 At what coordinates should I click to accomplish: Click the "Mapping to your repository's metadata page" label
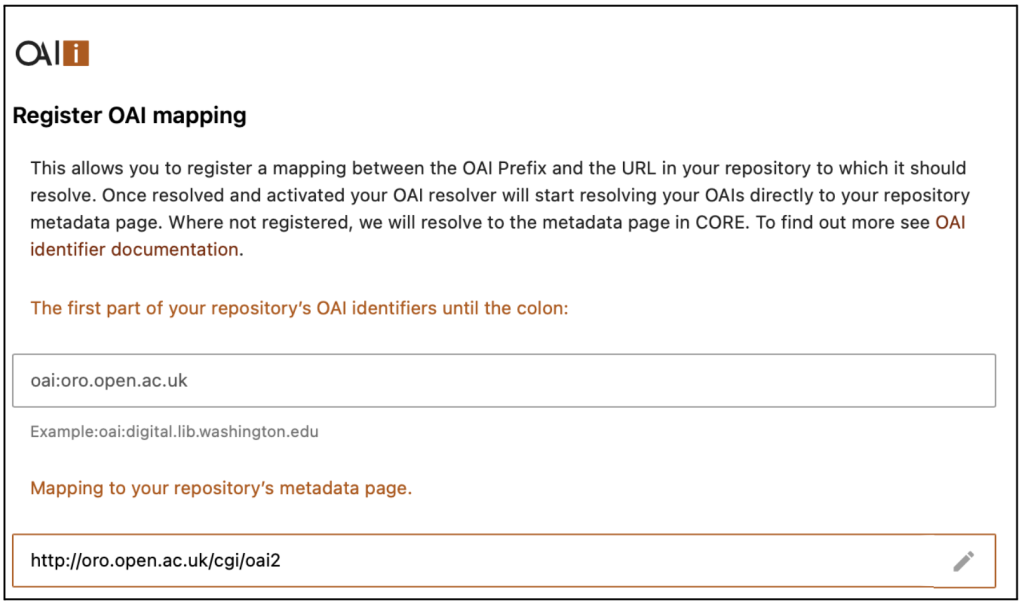coord(221,488)
